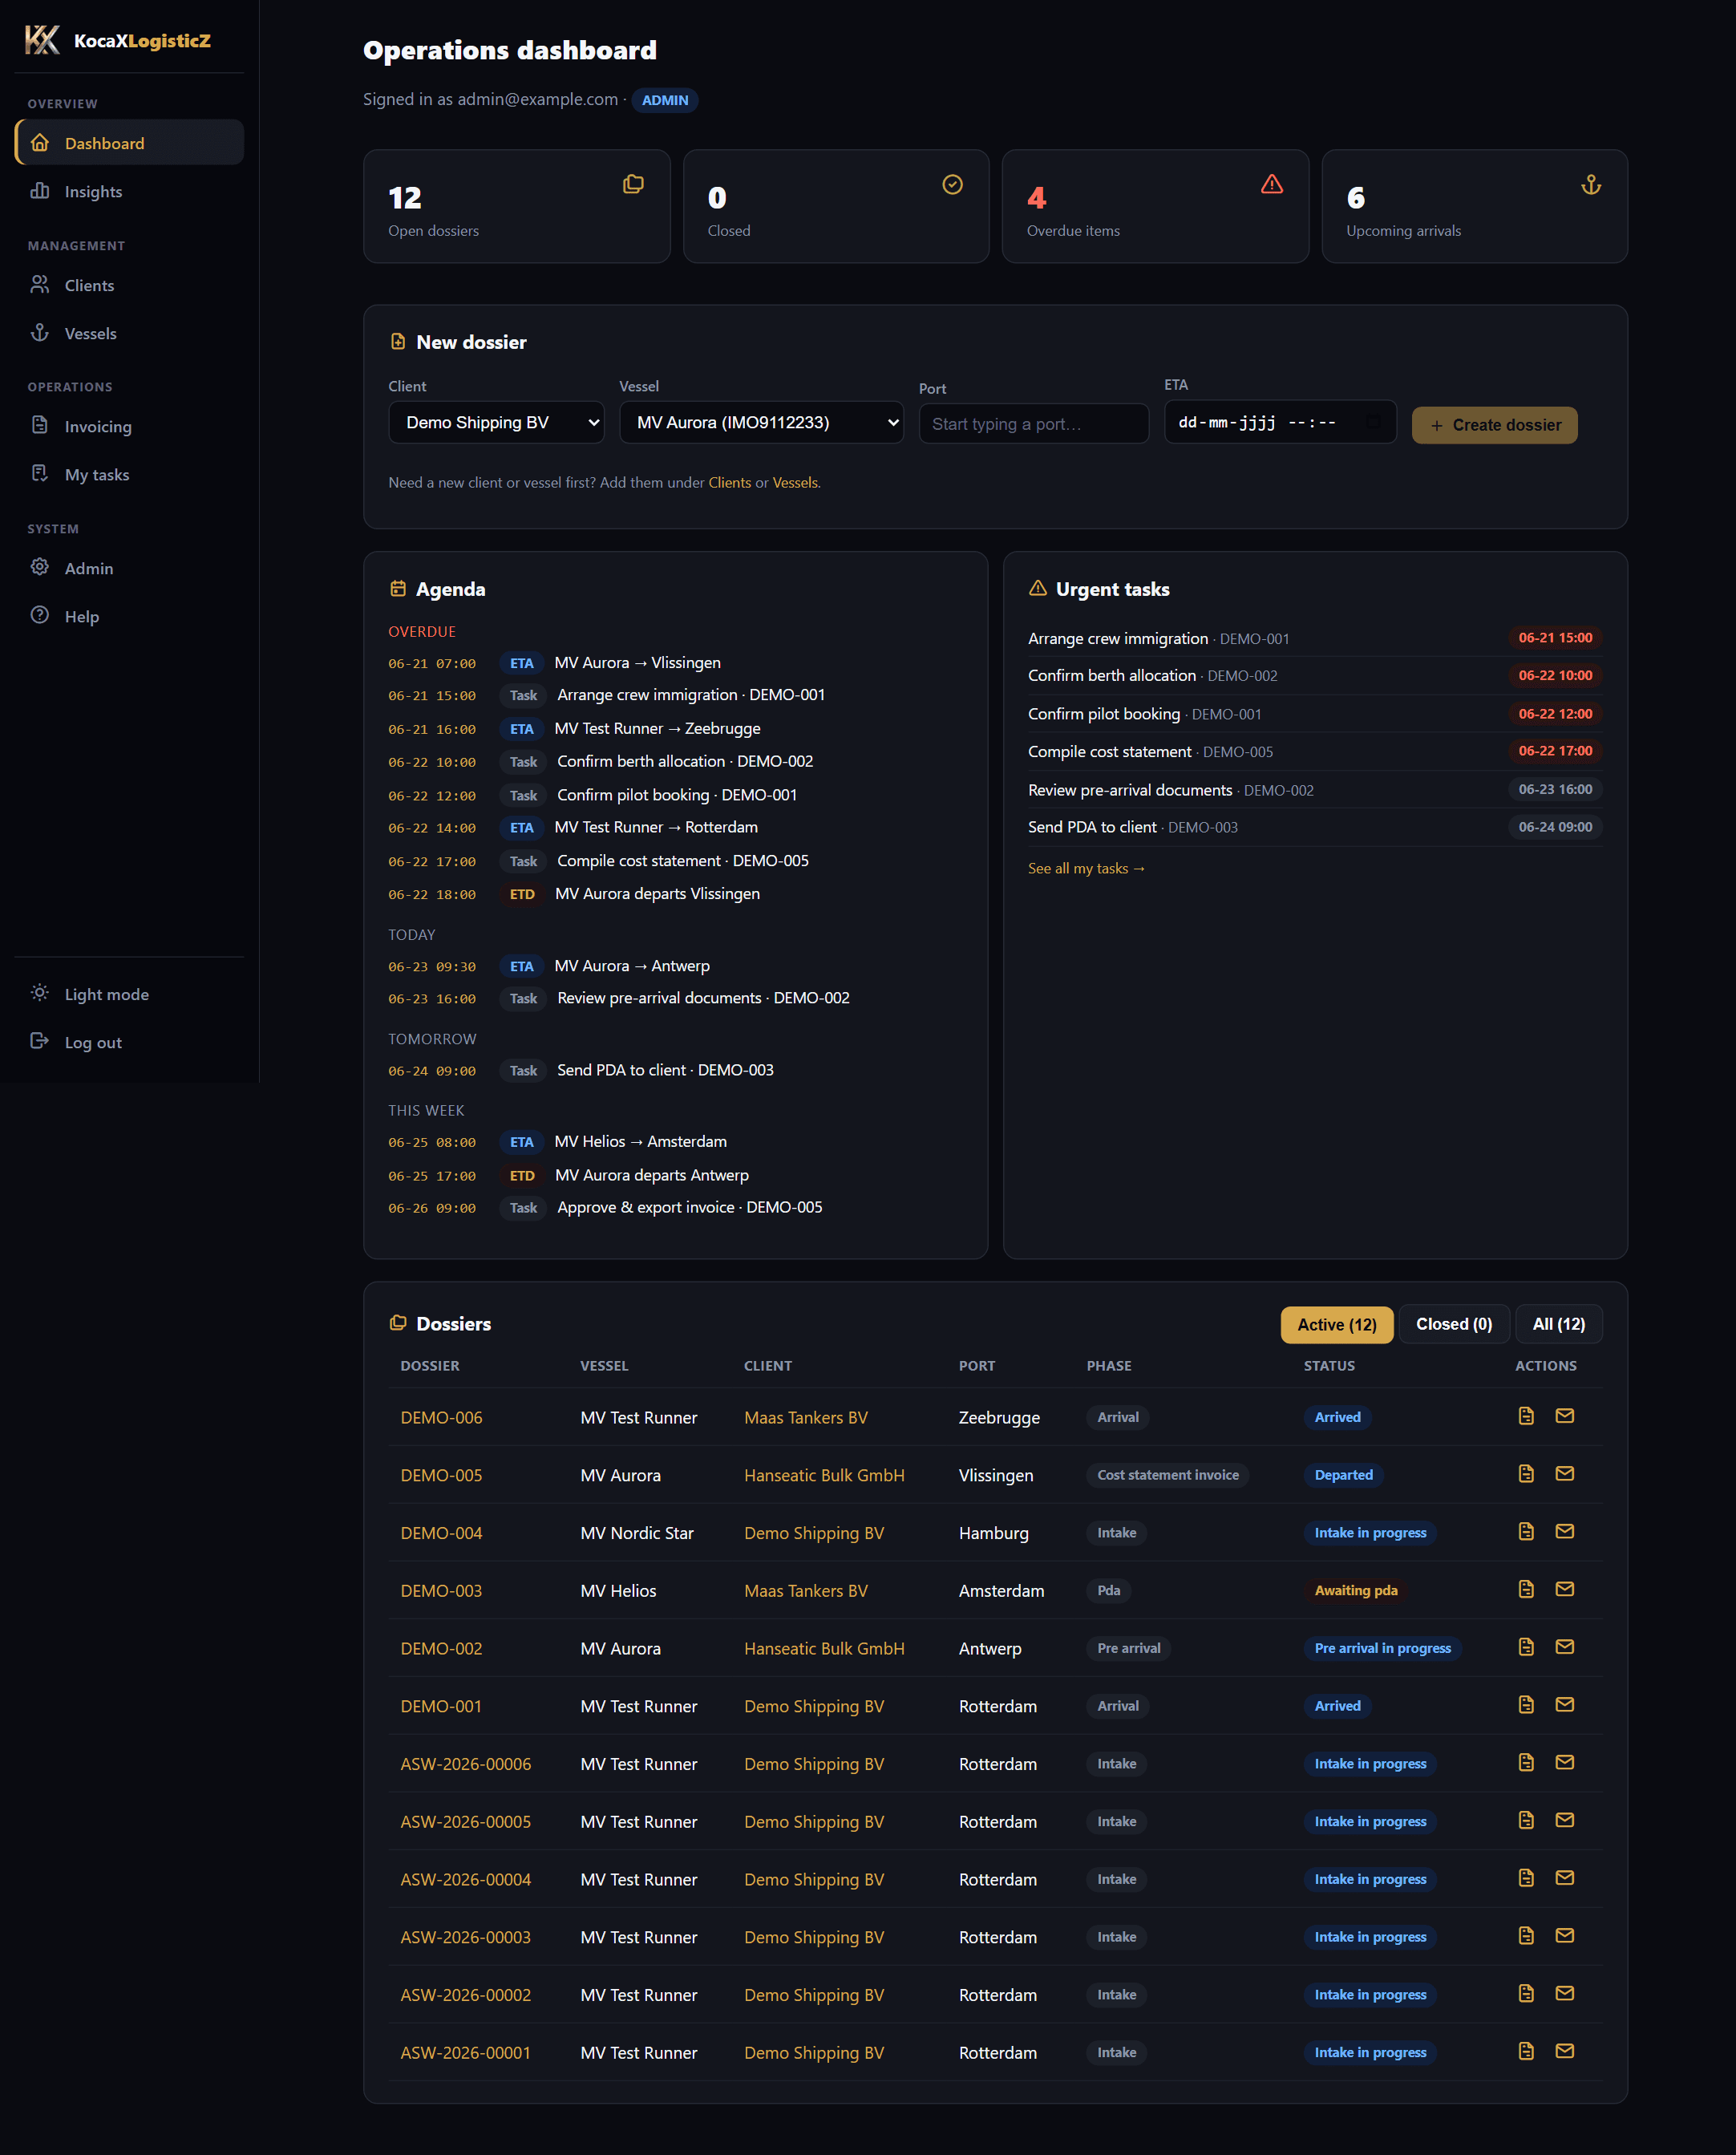Click mail icon for DEMO-005 row

point(1565,1474)
